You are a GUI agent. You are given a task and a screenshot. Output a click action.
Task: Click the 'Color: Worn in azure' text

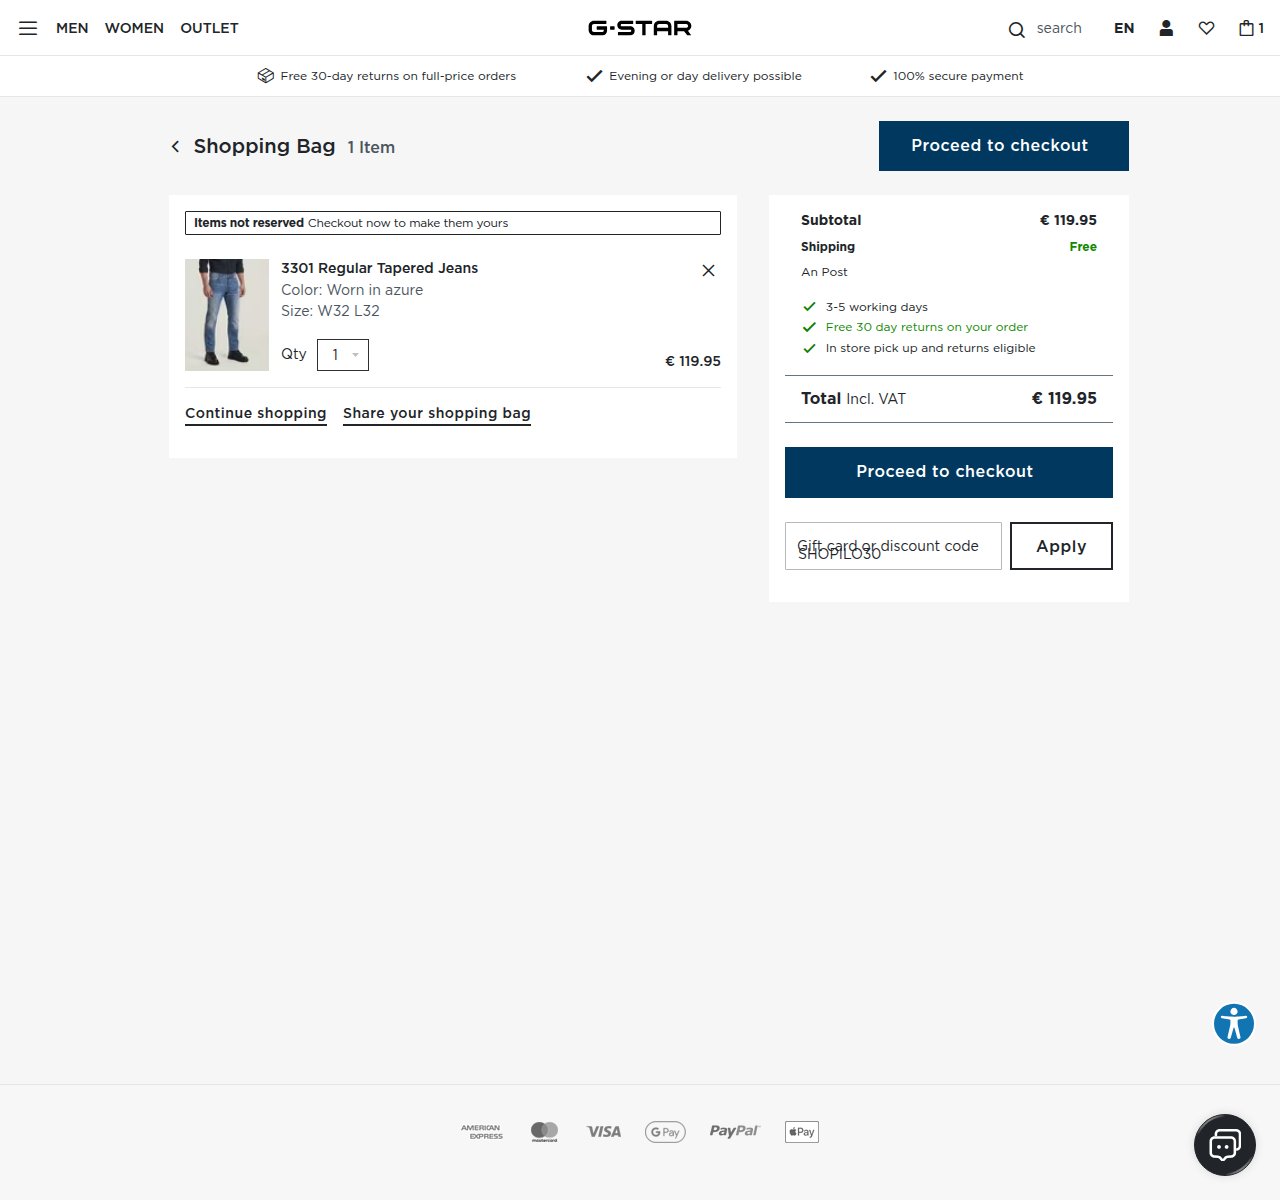(x=352, y=290)
